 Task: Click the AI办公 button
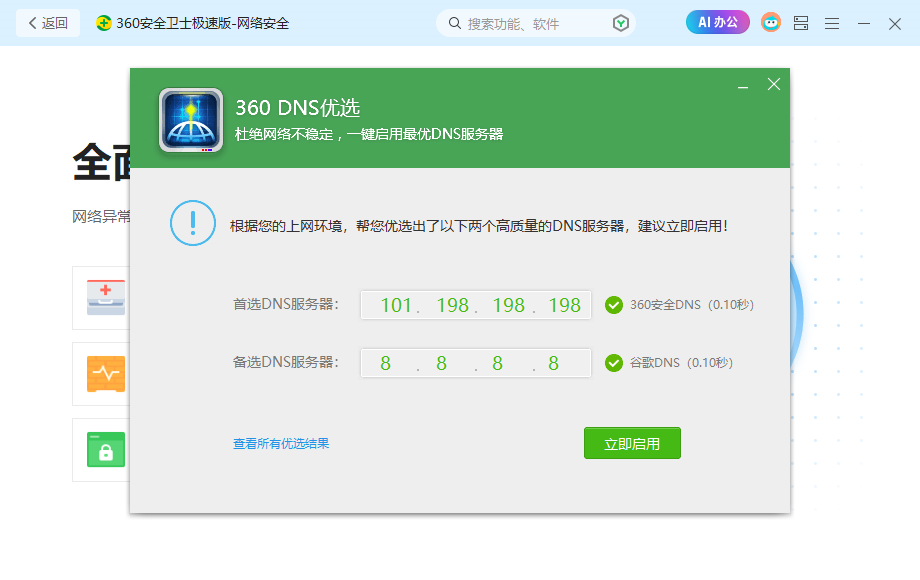point(717,22)
